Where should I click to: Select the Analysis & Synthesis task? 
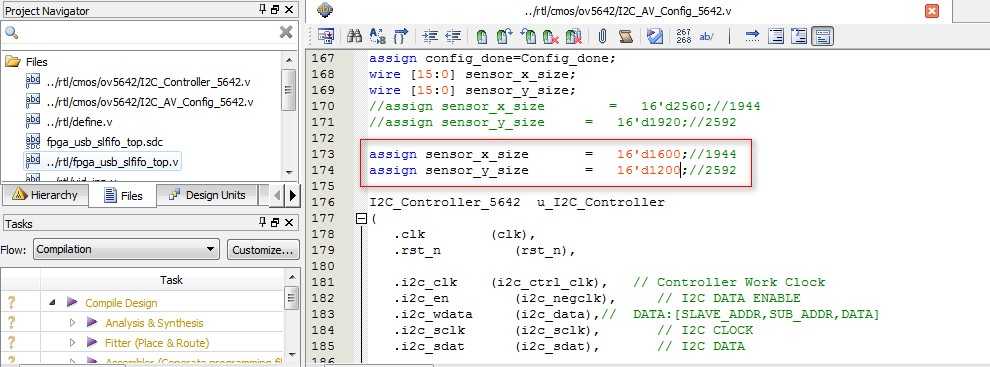154,323
